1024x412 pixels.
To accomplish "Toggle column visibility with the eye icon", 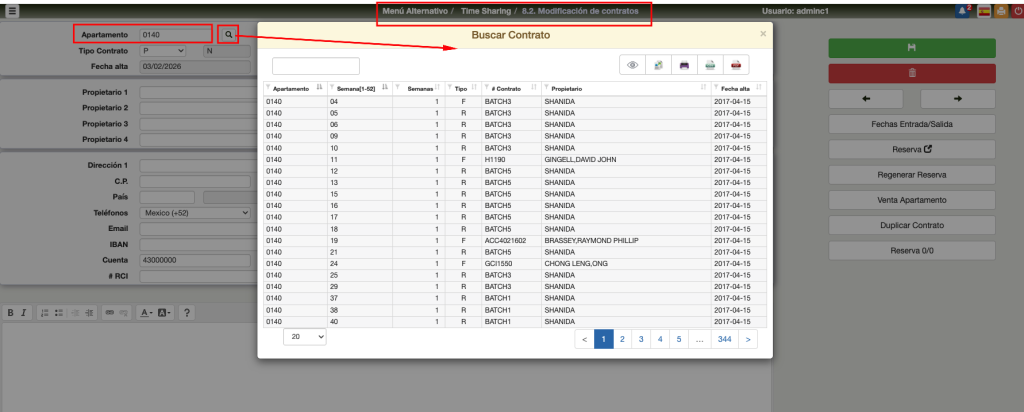I will [632, 65].
